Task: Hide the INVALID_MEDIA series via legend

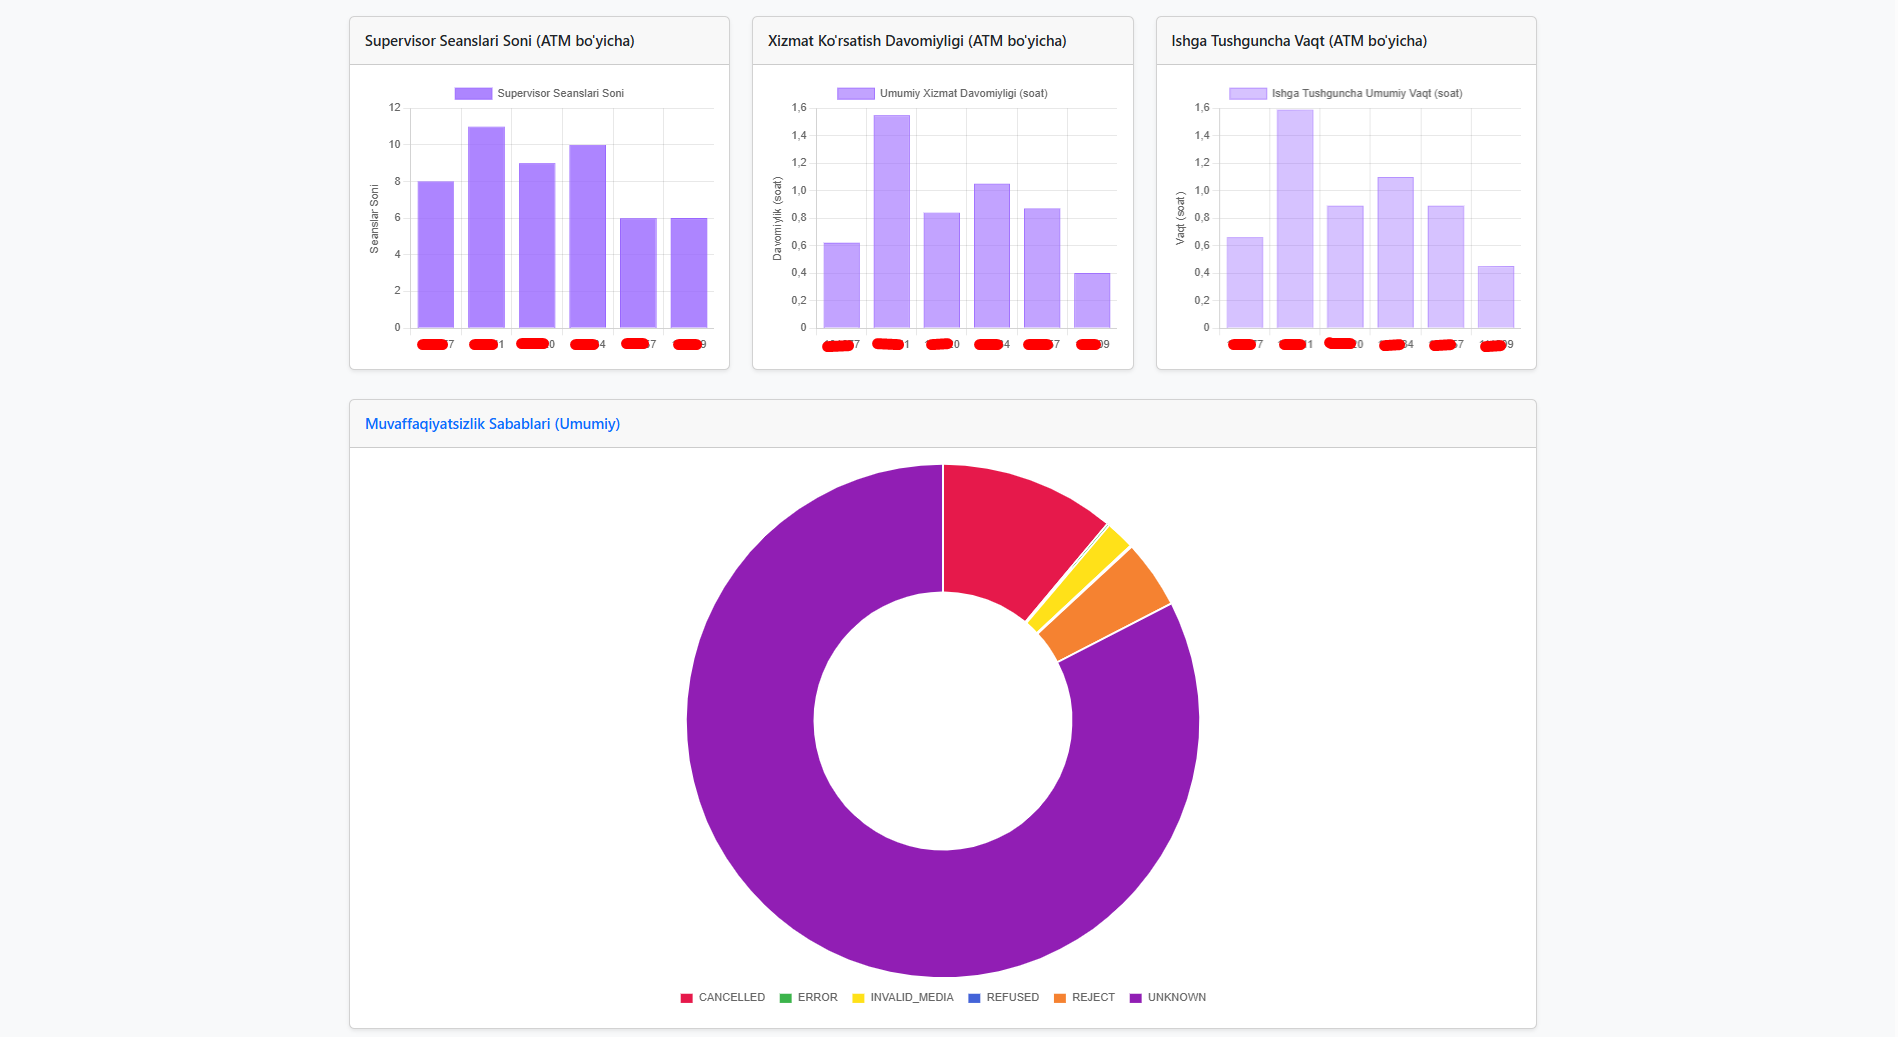Action: click(x=902, y=998)
